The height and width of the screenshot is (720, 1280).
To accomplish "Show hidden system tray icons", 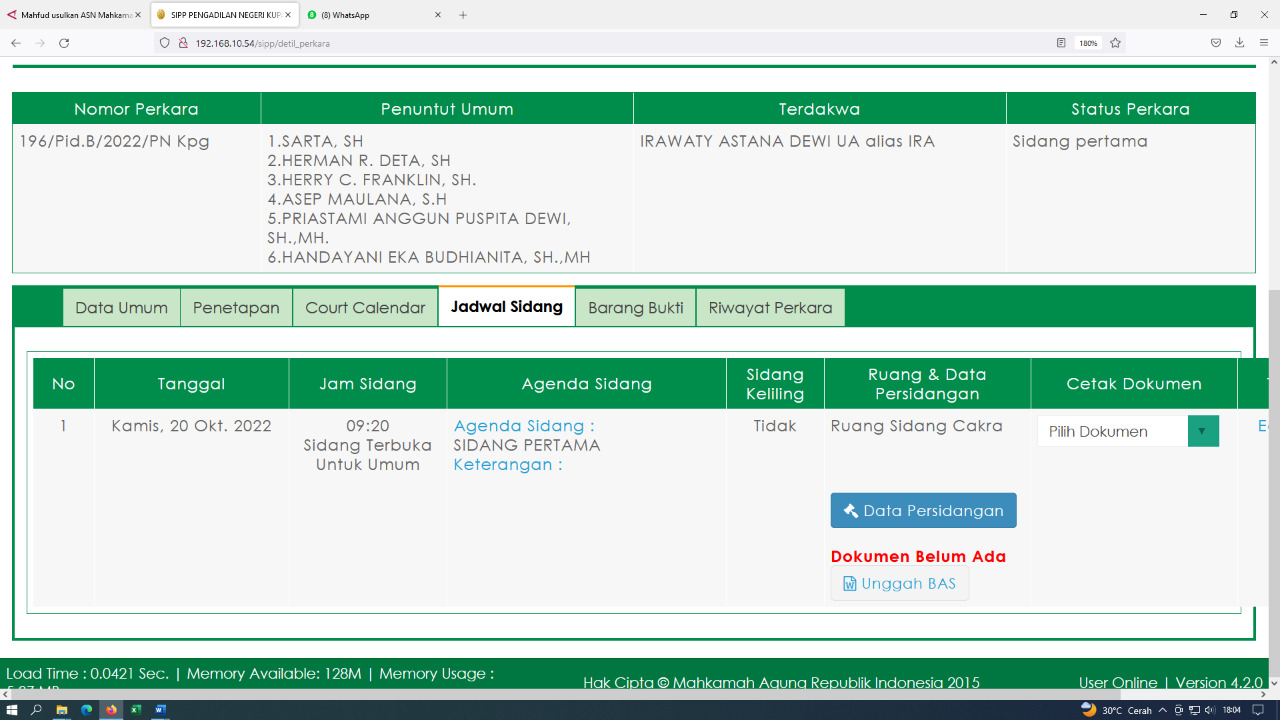I will tap(1162, 710).
